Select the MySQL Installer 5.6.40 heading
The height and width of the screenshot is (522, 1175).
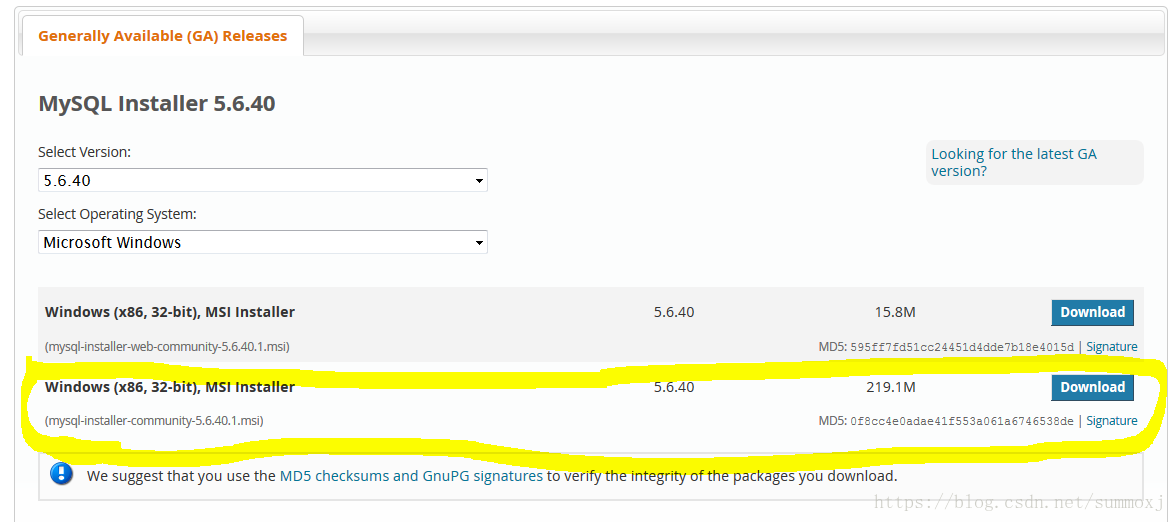tap(157, 103)
